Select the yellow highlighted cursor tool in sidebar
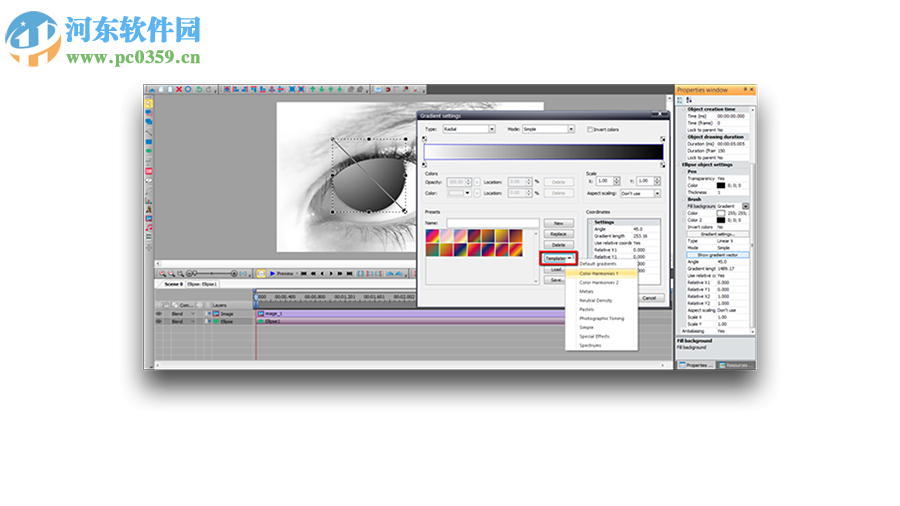Viewport: 900px width, 506px height. coord(149,103)
